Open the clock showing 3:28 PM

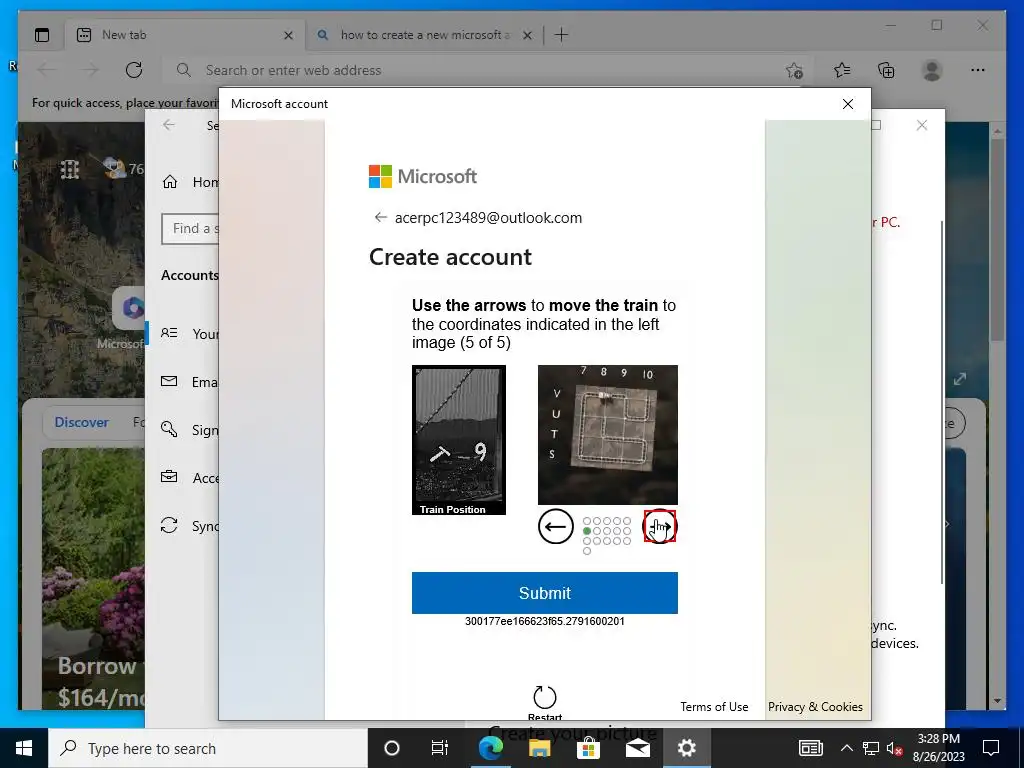tap(938, 748)
